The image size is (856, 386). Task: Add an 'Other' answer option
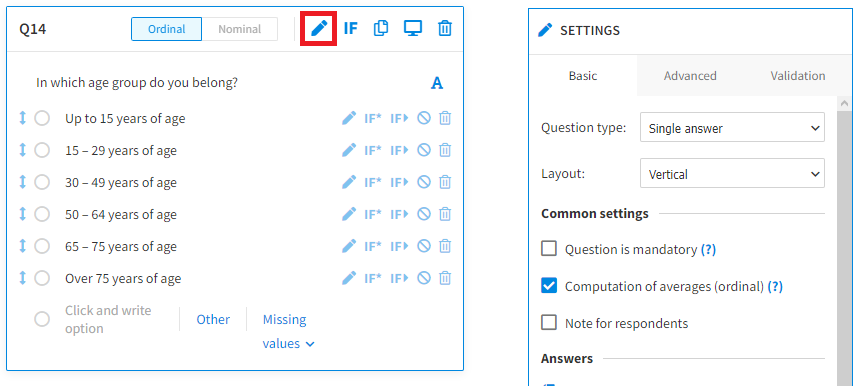point(213,319)
